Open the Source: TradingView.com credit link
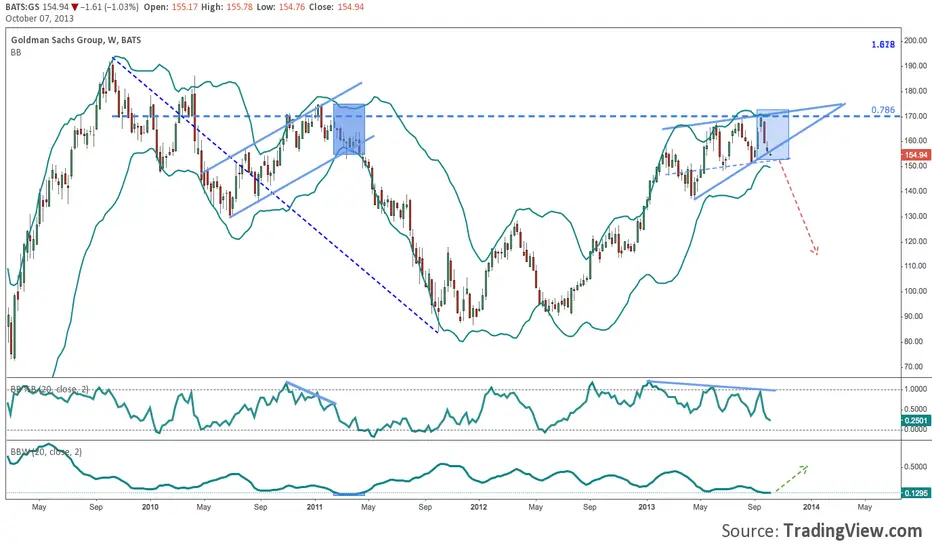Image resolution: width=932 pixels, height=550 pixels. [822, 530]
